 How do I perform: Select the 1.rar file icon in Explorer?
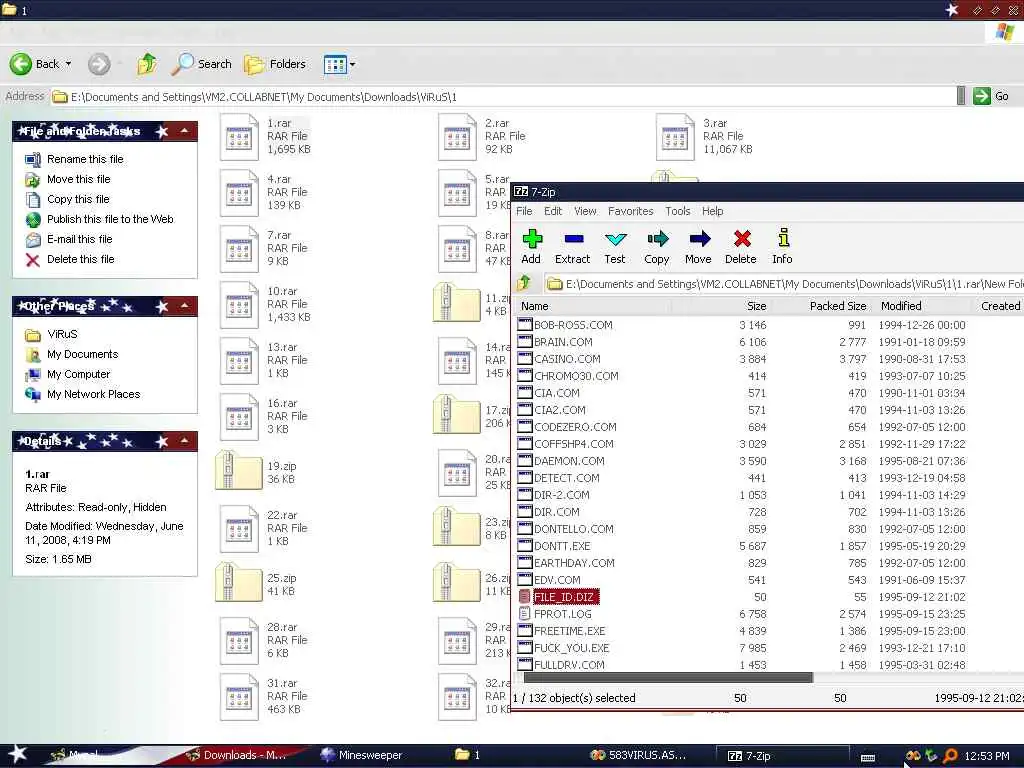coord(239,137)
